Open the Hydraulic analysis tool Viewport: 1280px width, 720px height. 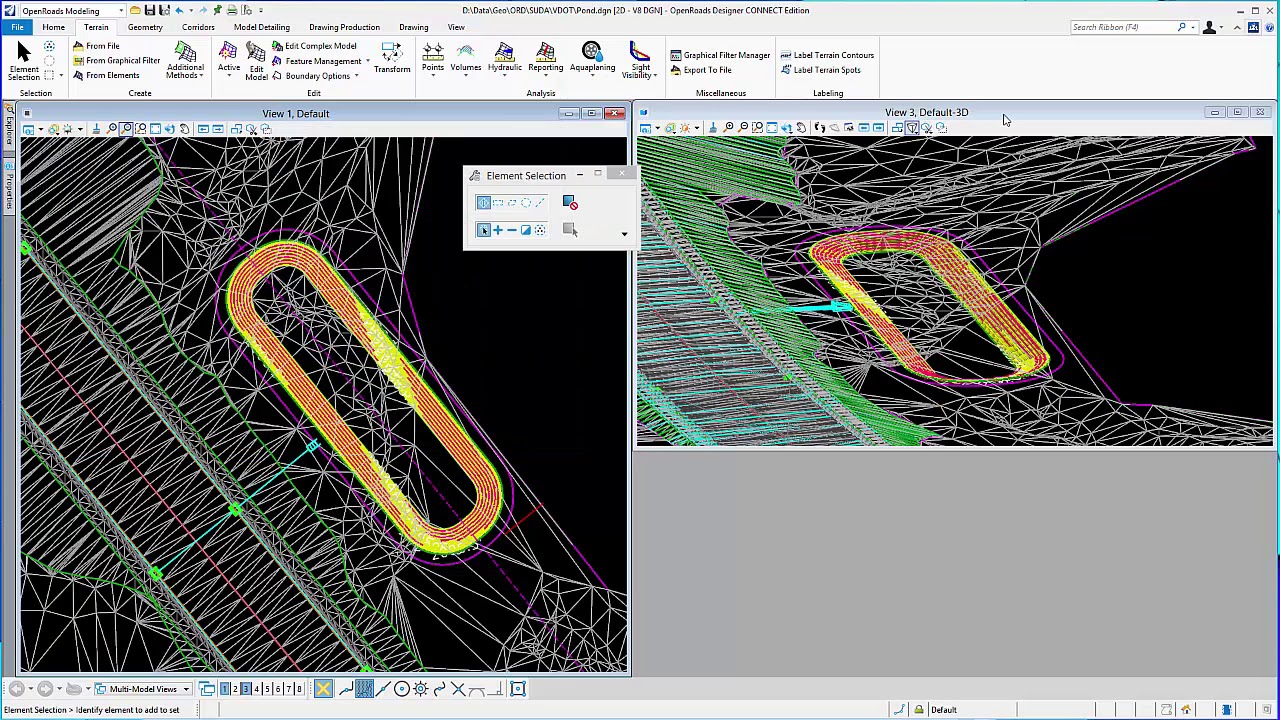tap(504, 59)
